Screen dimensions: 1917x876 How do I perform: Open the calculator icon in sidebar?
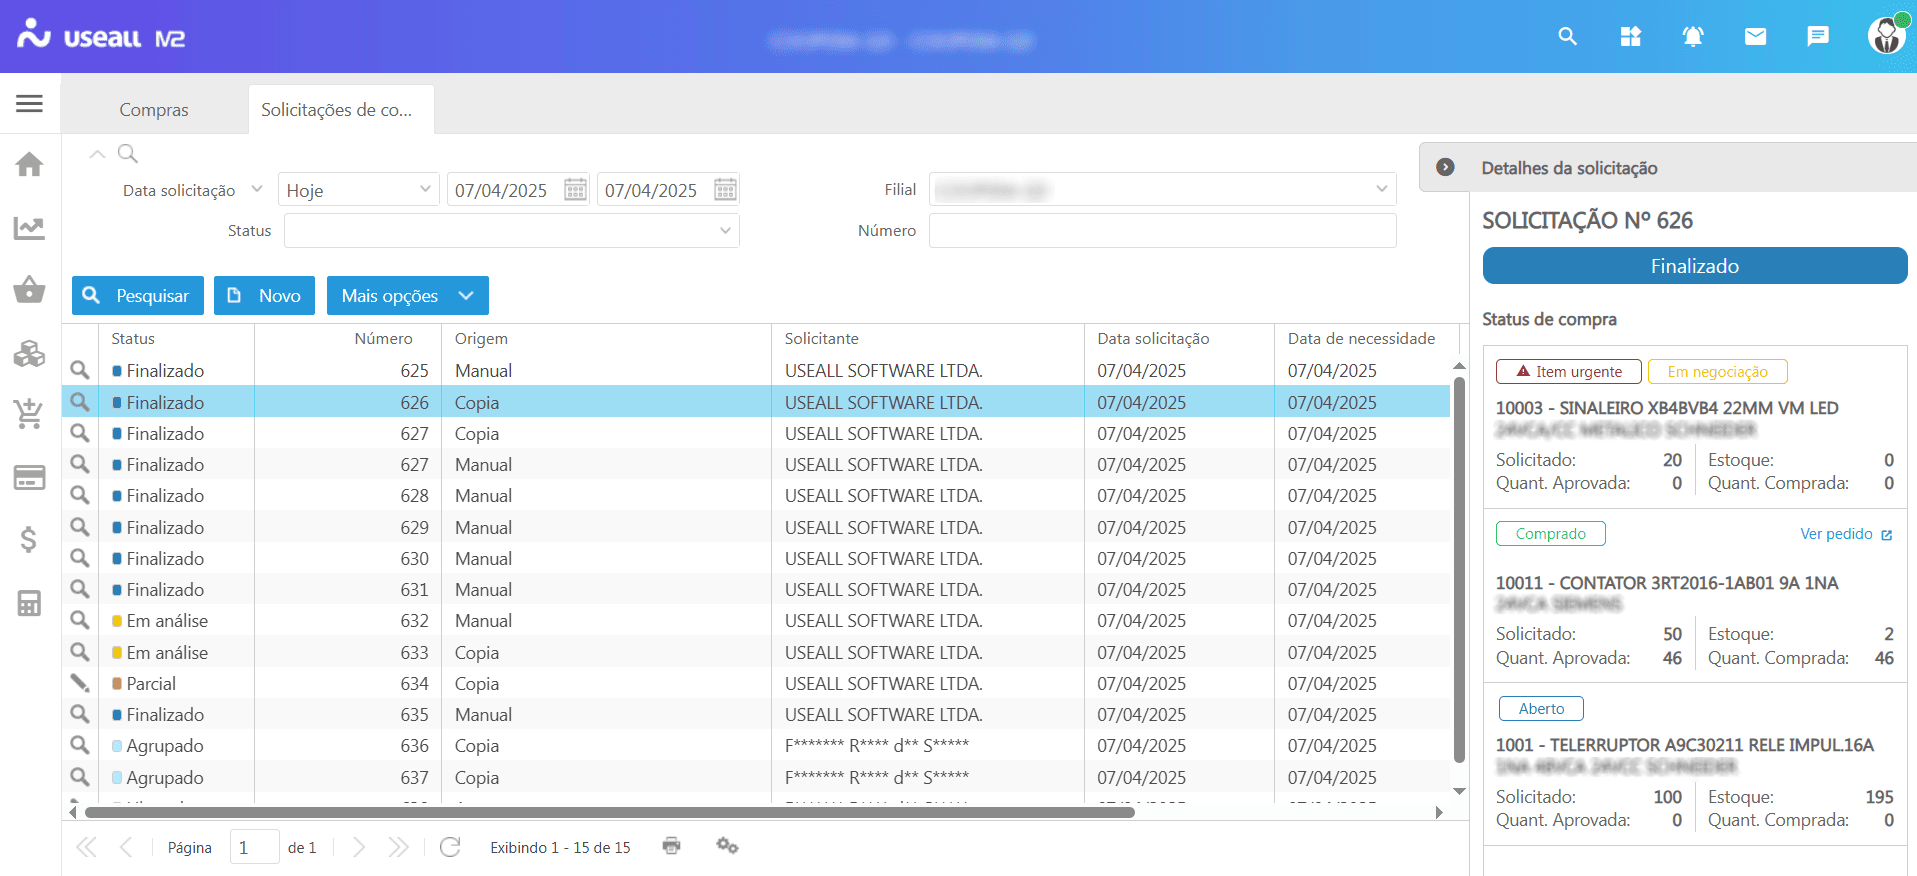click(29, 603)
